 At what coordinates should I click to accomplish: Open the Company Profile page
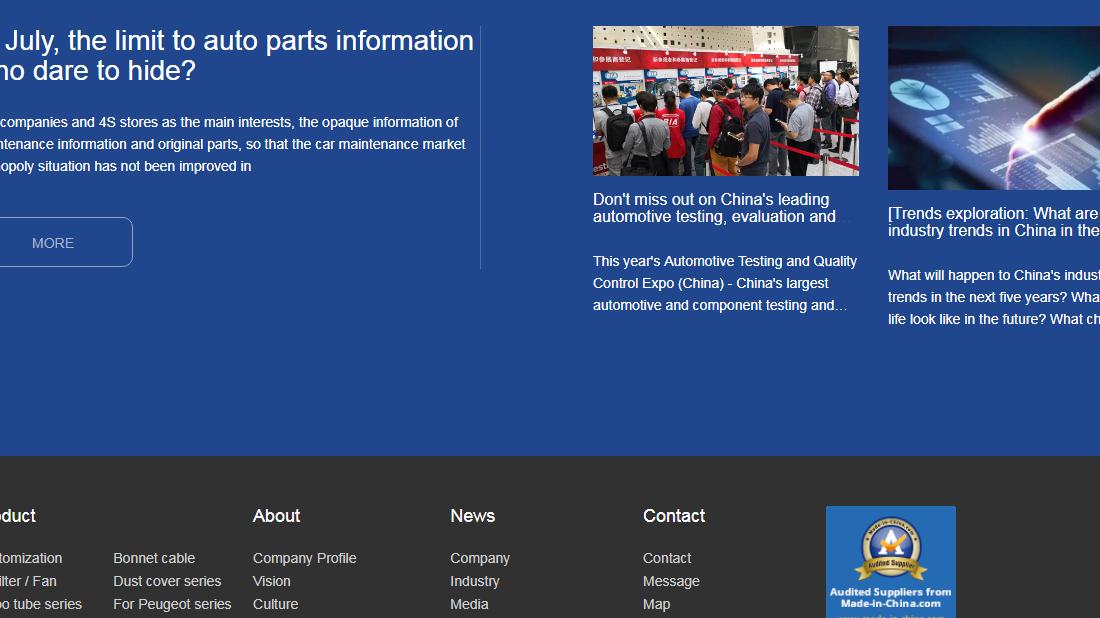304,558
